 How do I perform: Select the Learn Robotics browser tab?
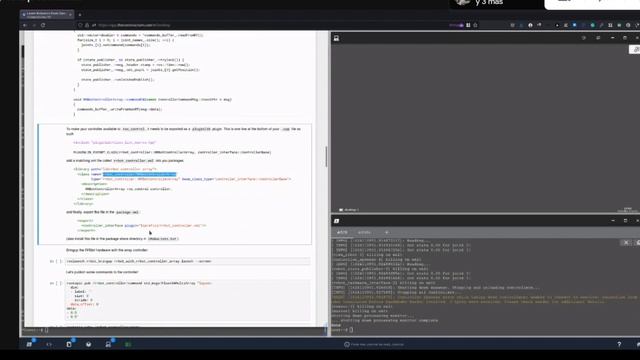click(46, 15)
